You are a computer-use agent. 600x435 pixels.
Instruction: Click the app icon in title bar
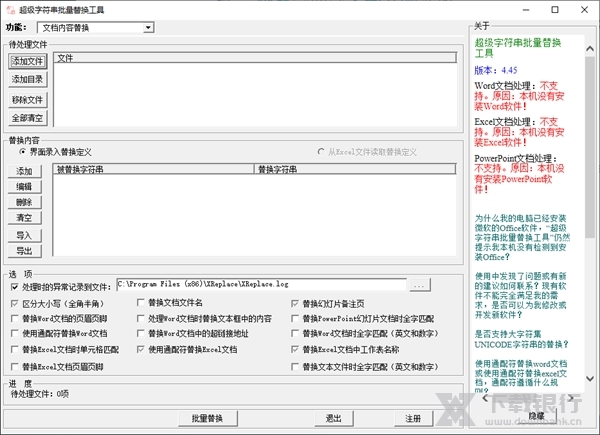11,10
